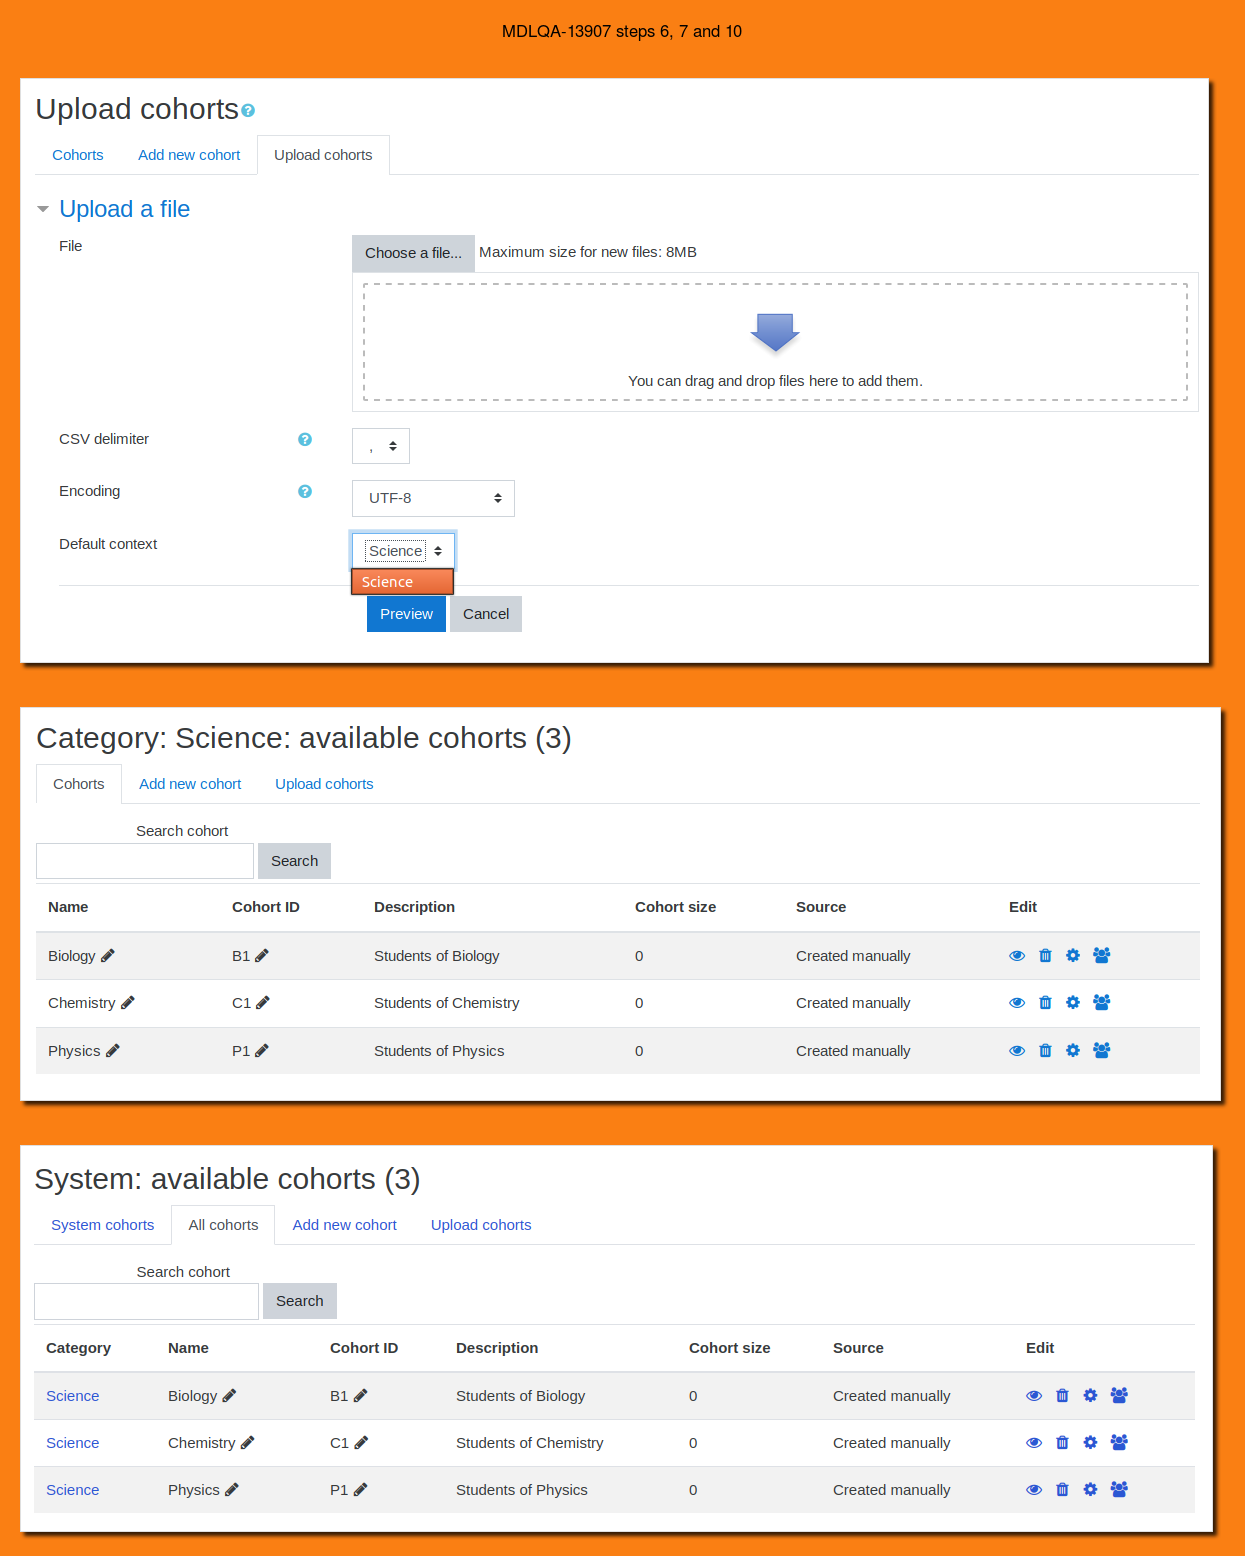Select Science option in context list
The width and height of the screenshot is (1245, 1556).
tap(402, 582)
